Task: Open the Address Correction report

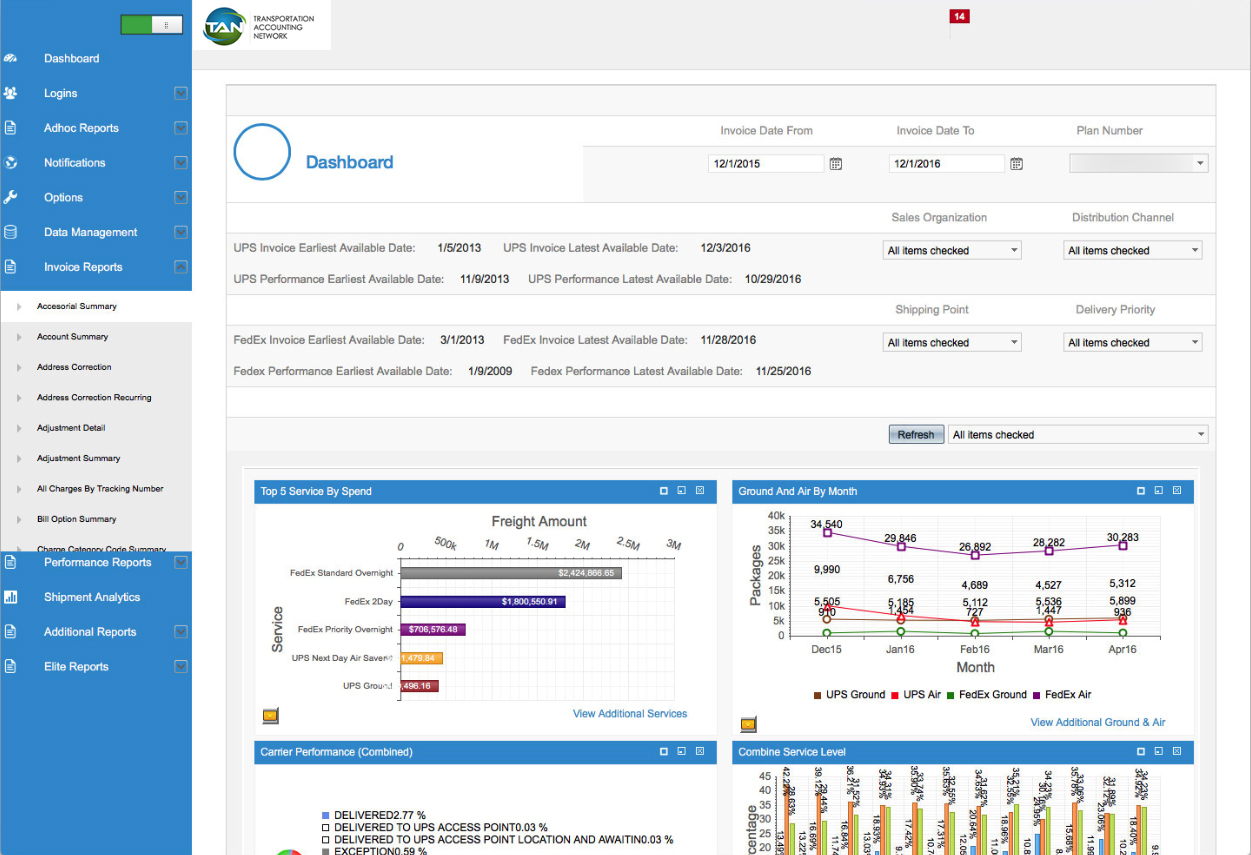Action: point(74,367)
